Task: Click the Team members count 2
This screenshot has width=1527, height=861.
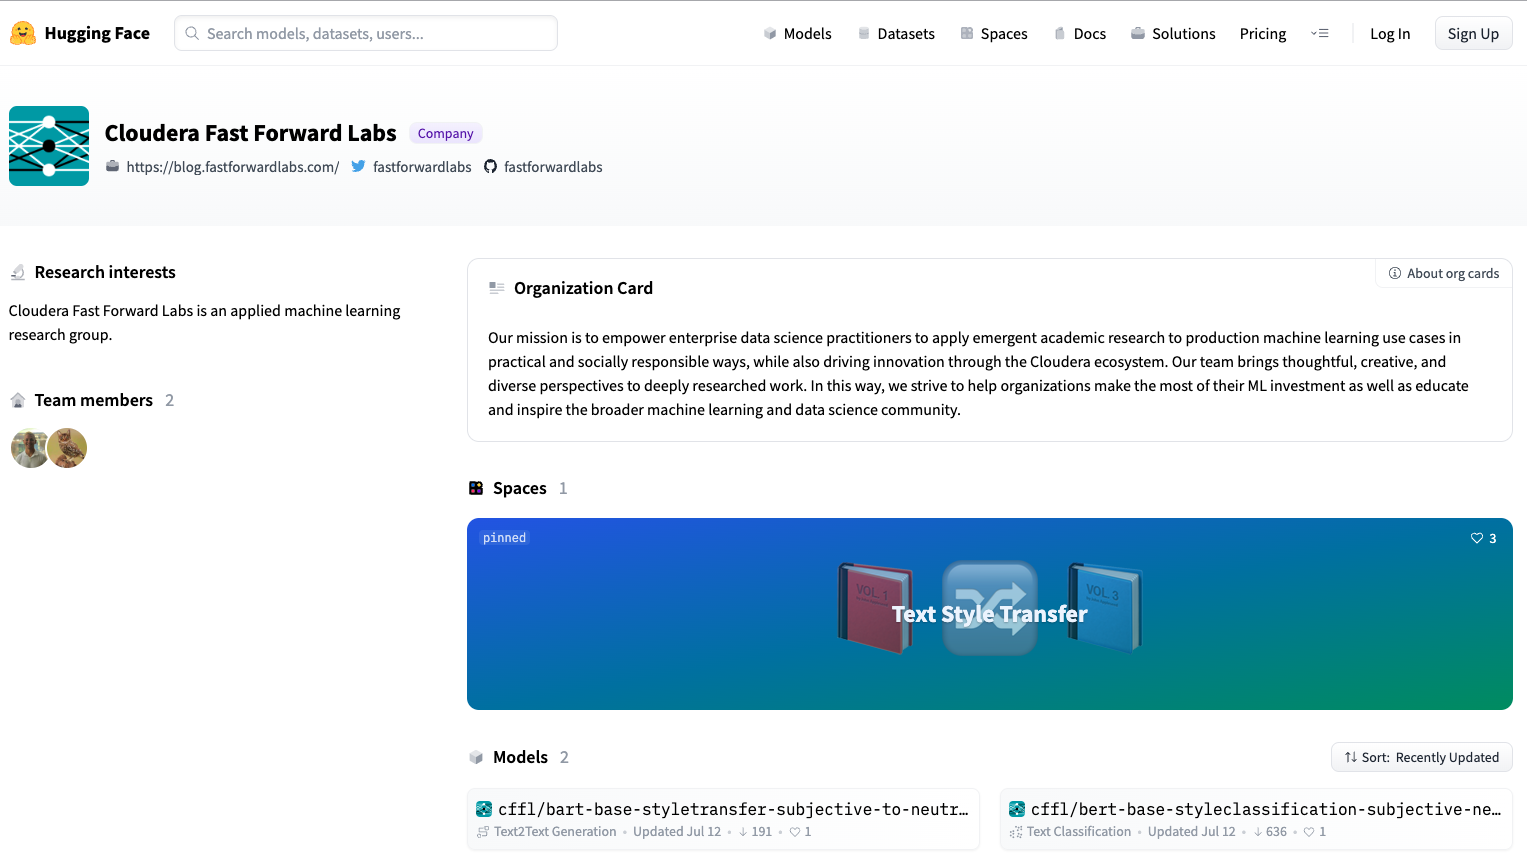Action: click(169, 400)
